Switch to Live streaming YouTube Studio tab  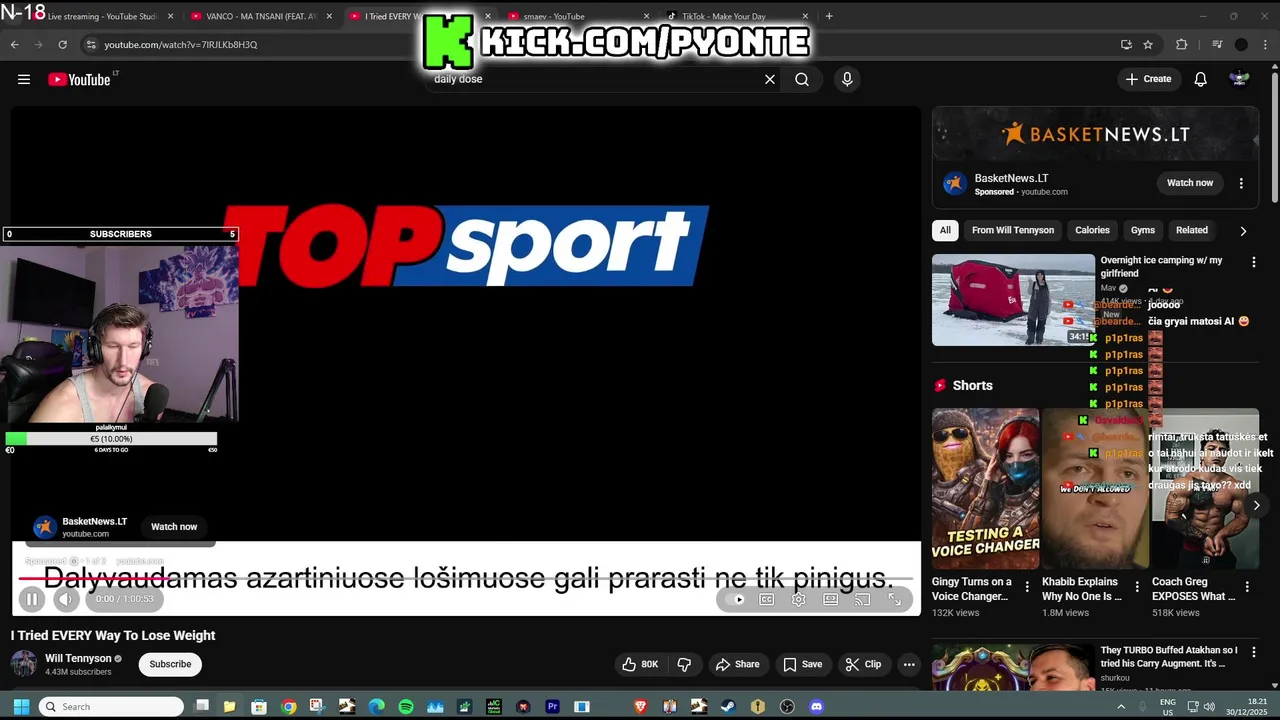tap(103, 16)
